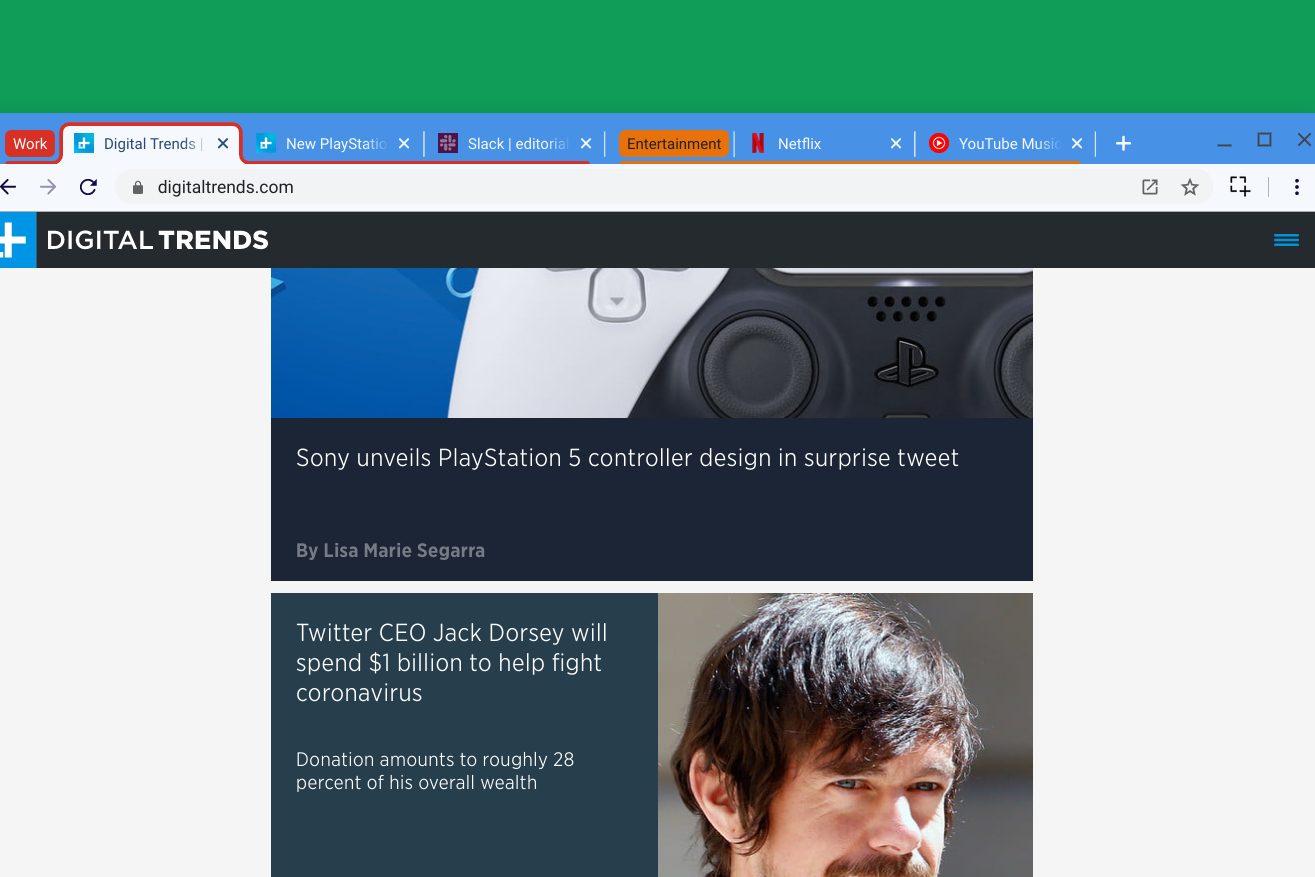Click the open-in-app icon in address bar
The image size is (1315, 877).
pyautogui.click(x=1150, y=187)
